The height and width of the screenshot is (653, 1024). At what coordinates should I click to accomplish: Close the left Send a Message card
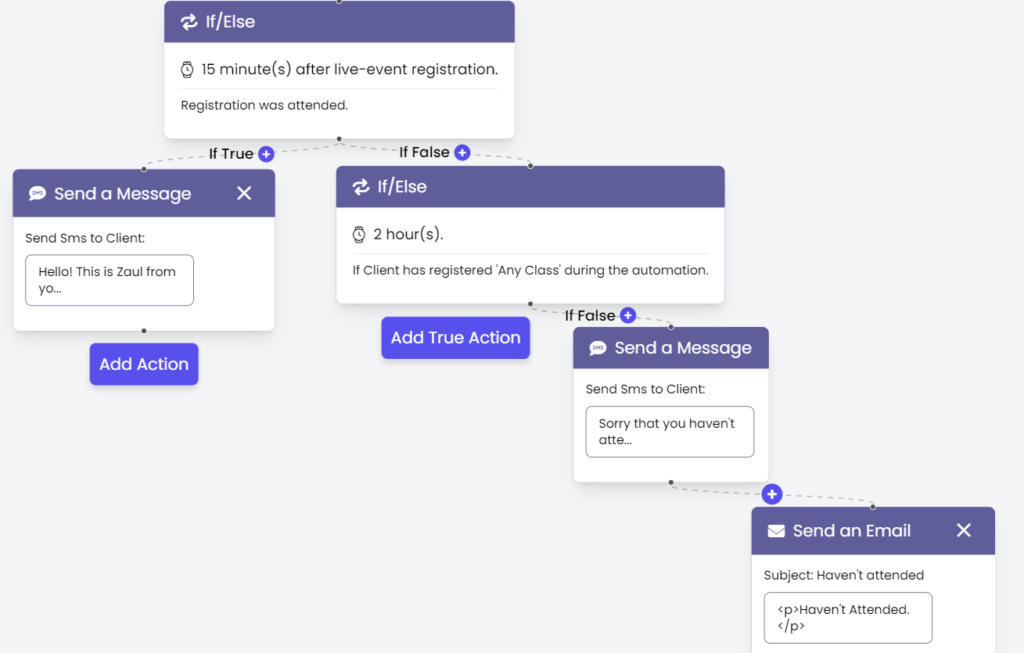(x=244, y=193)
